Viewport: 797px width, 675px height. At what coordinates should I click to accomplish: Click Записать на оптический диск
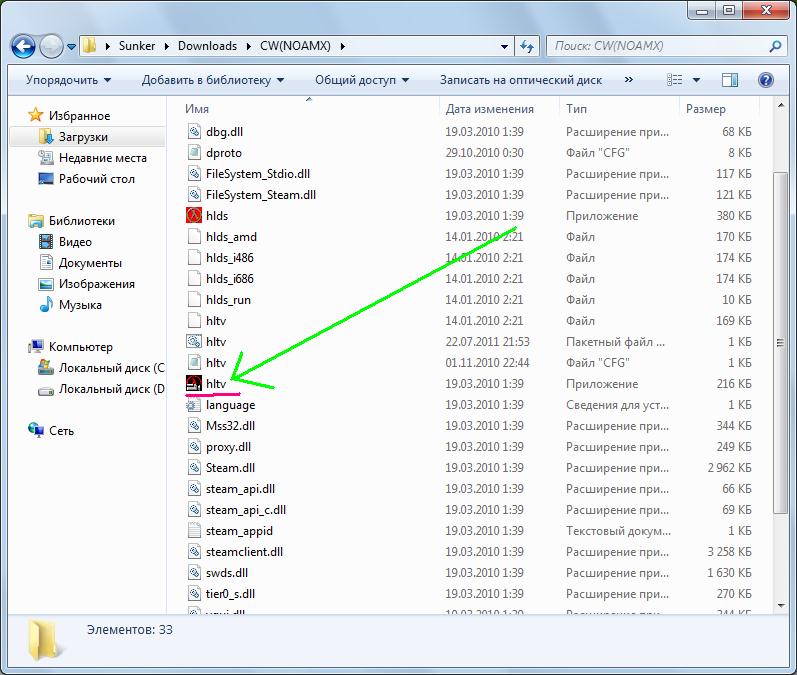[x=520, y=80]
